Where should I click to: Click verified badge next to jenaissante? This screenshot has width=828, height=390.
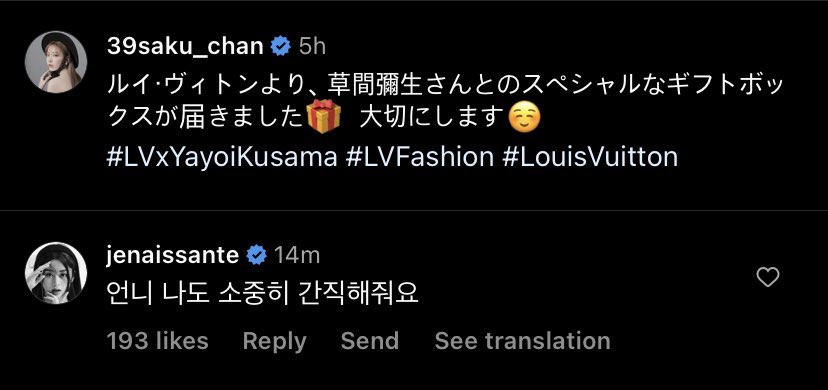257,255
